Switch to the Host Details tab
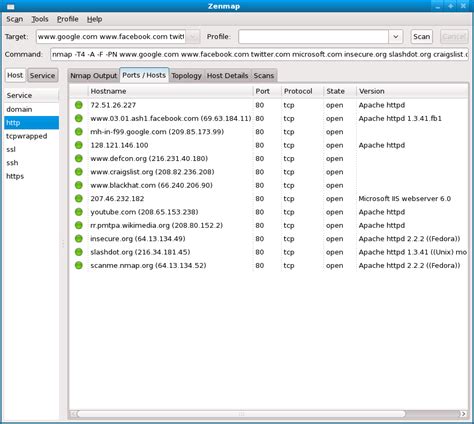This screenshot has height=424, width=474. [227, 76]
